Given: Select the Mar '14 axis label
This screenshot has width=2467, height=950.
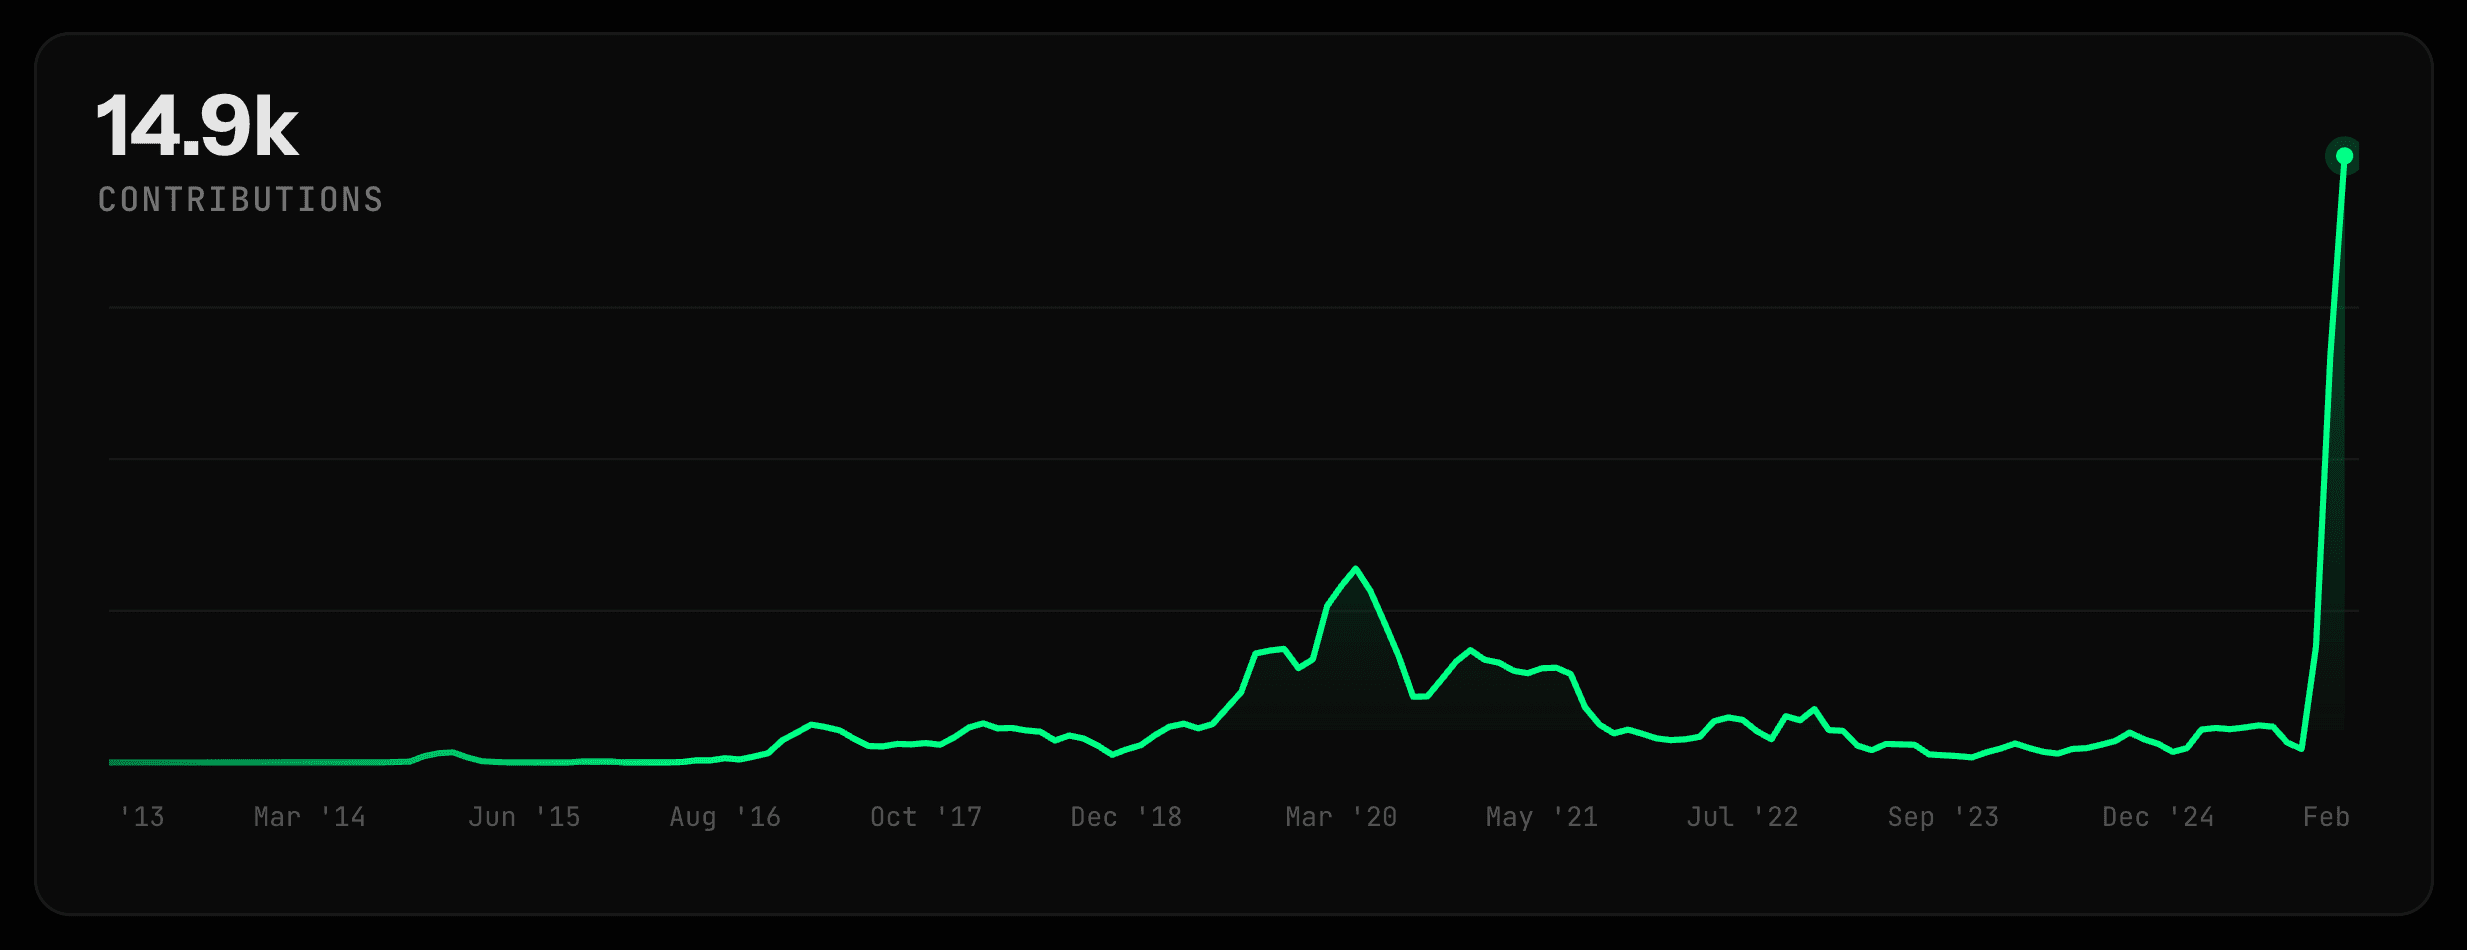Looking at the screenshot, I should pos(309,817).
